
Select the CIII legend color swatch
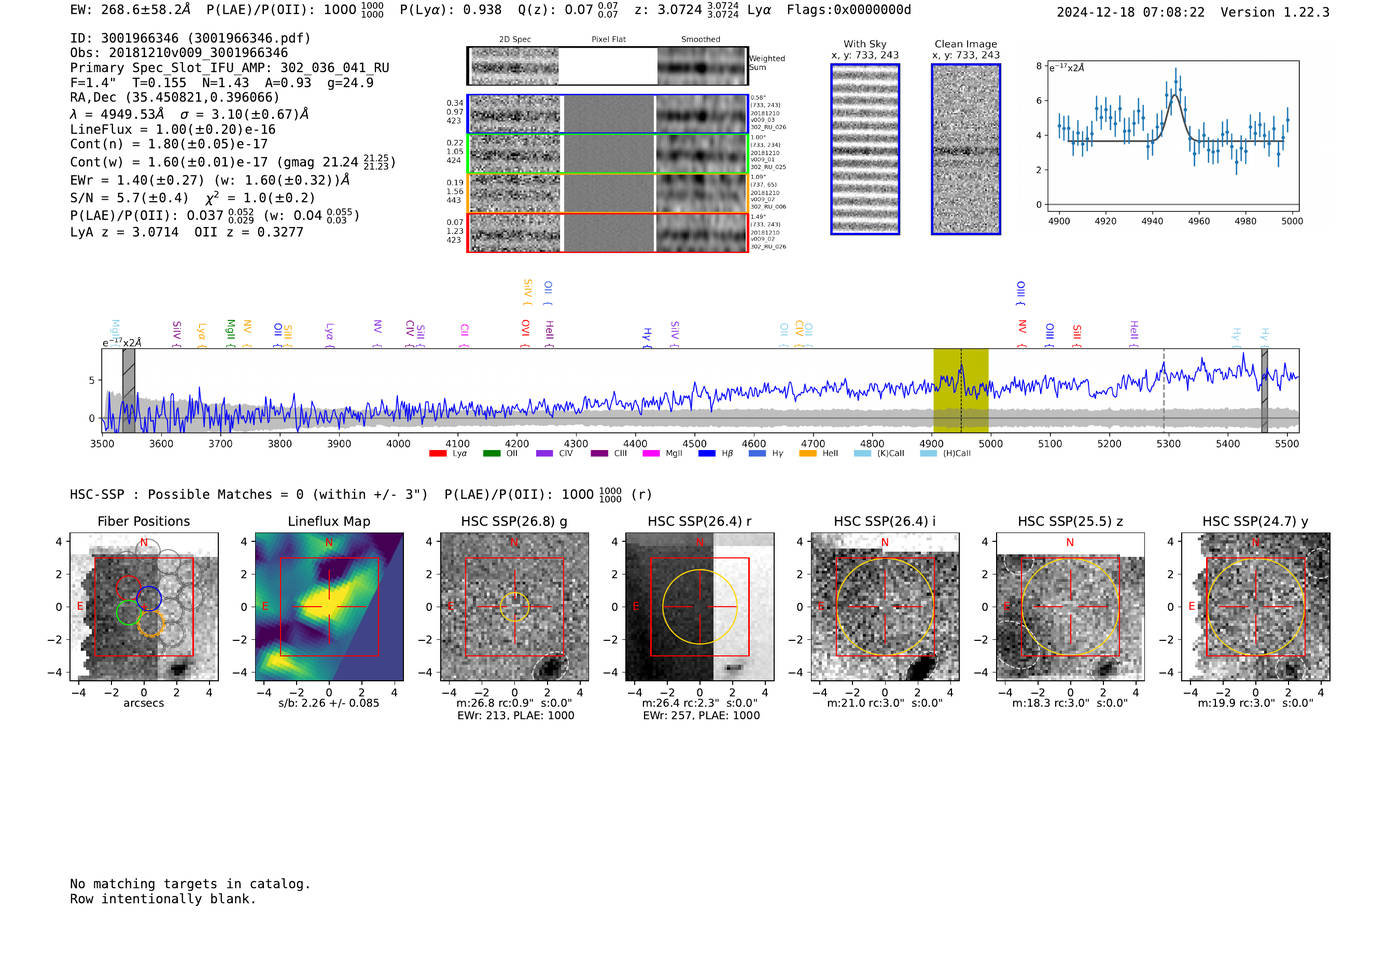(x=599, y=454)
